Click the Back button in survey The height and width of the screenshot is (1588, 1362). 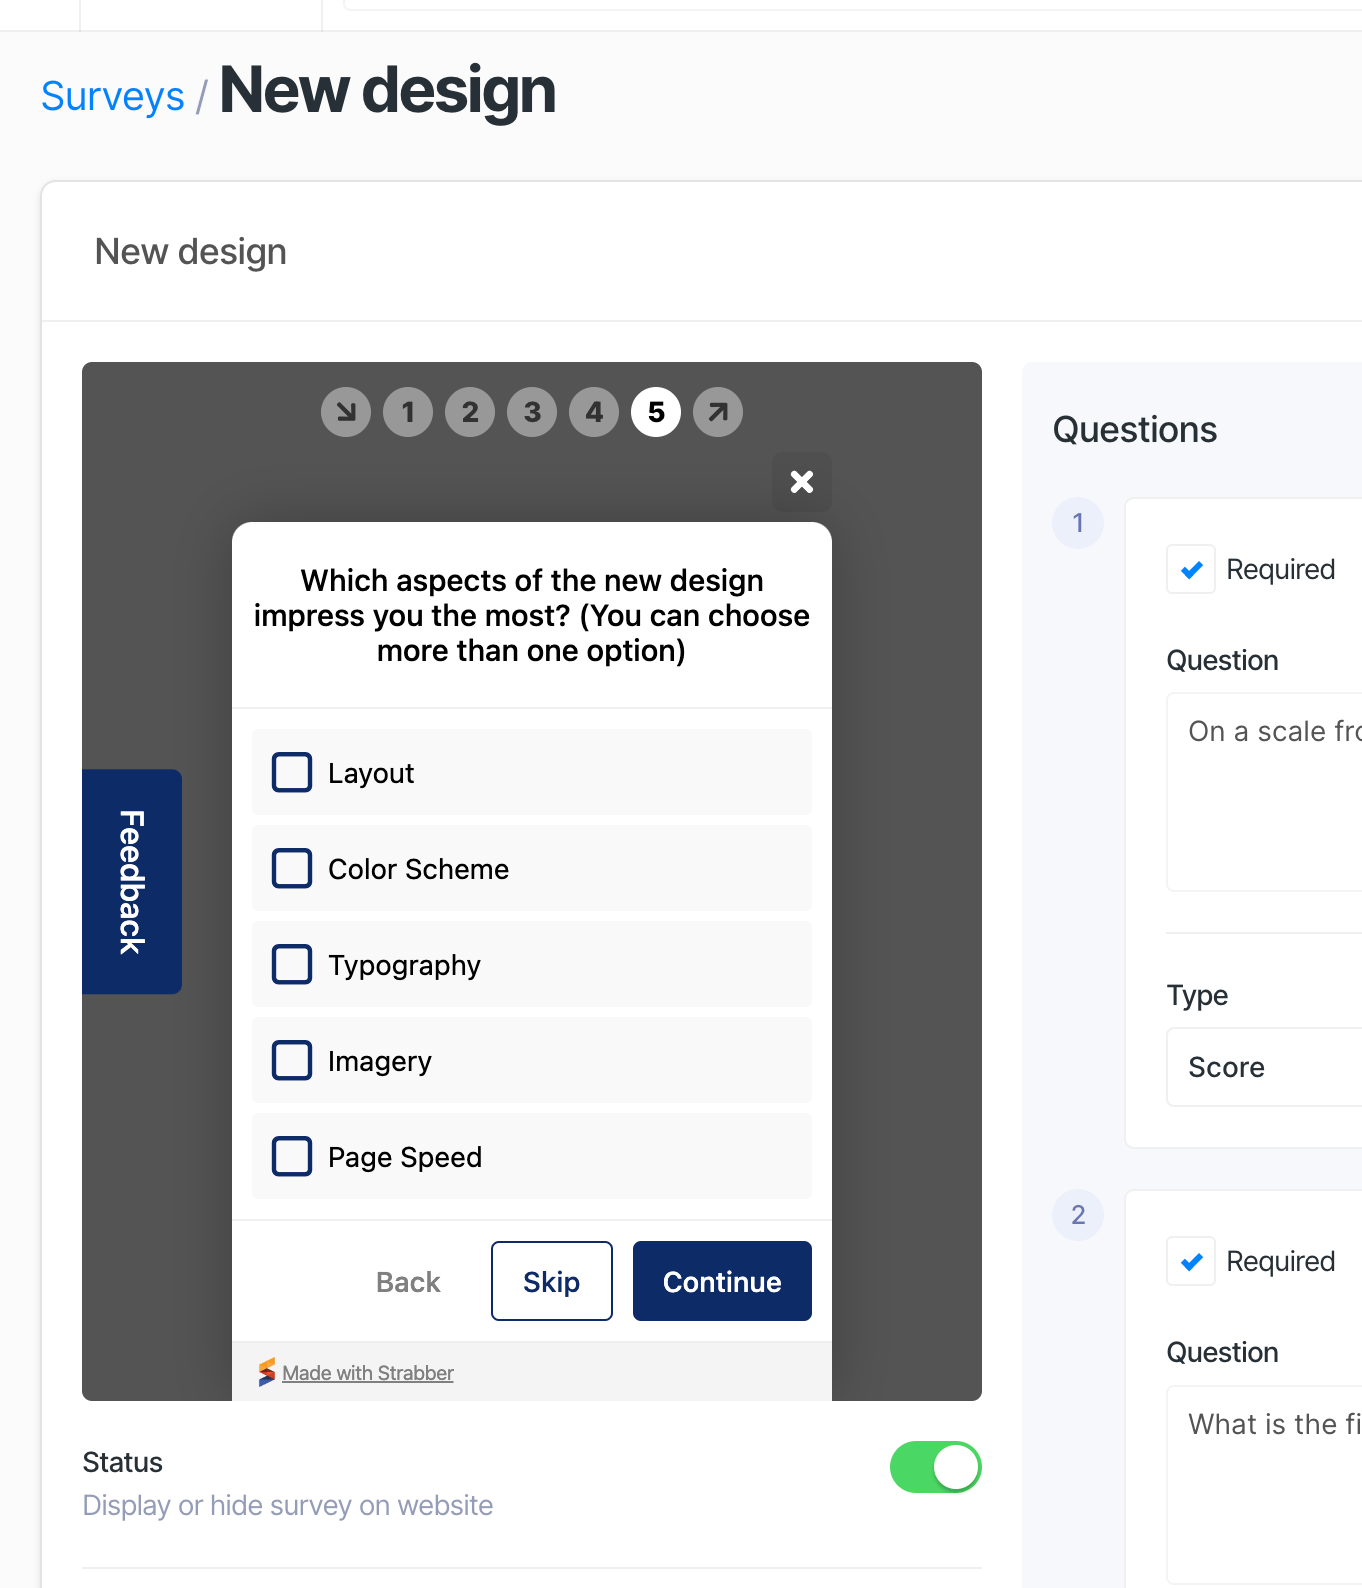tap(408, 1281)
